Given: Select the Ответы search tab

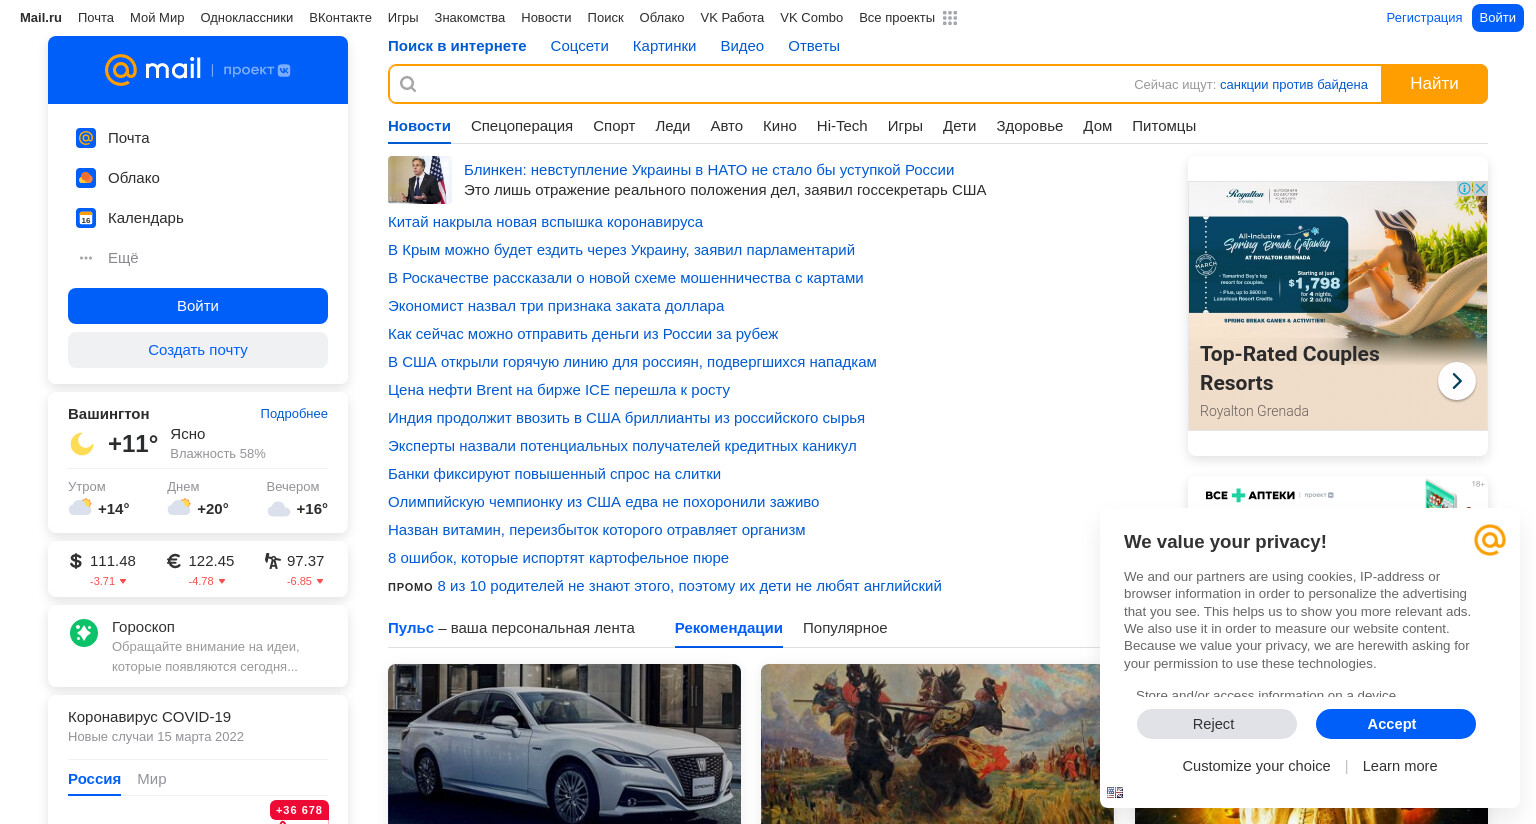Looking at the screenshot, I should point(814,46).
